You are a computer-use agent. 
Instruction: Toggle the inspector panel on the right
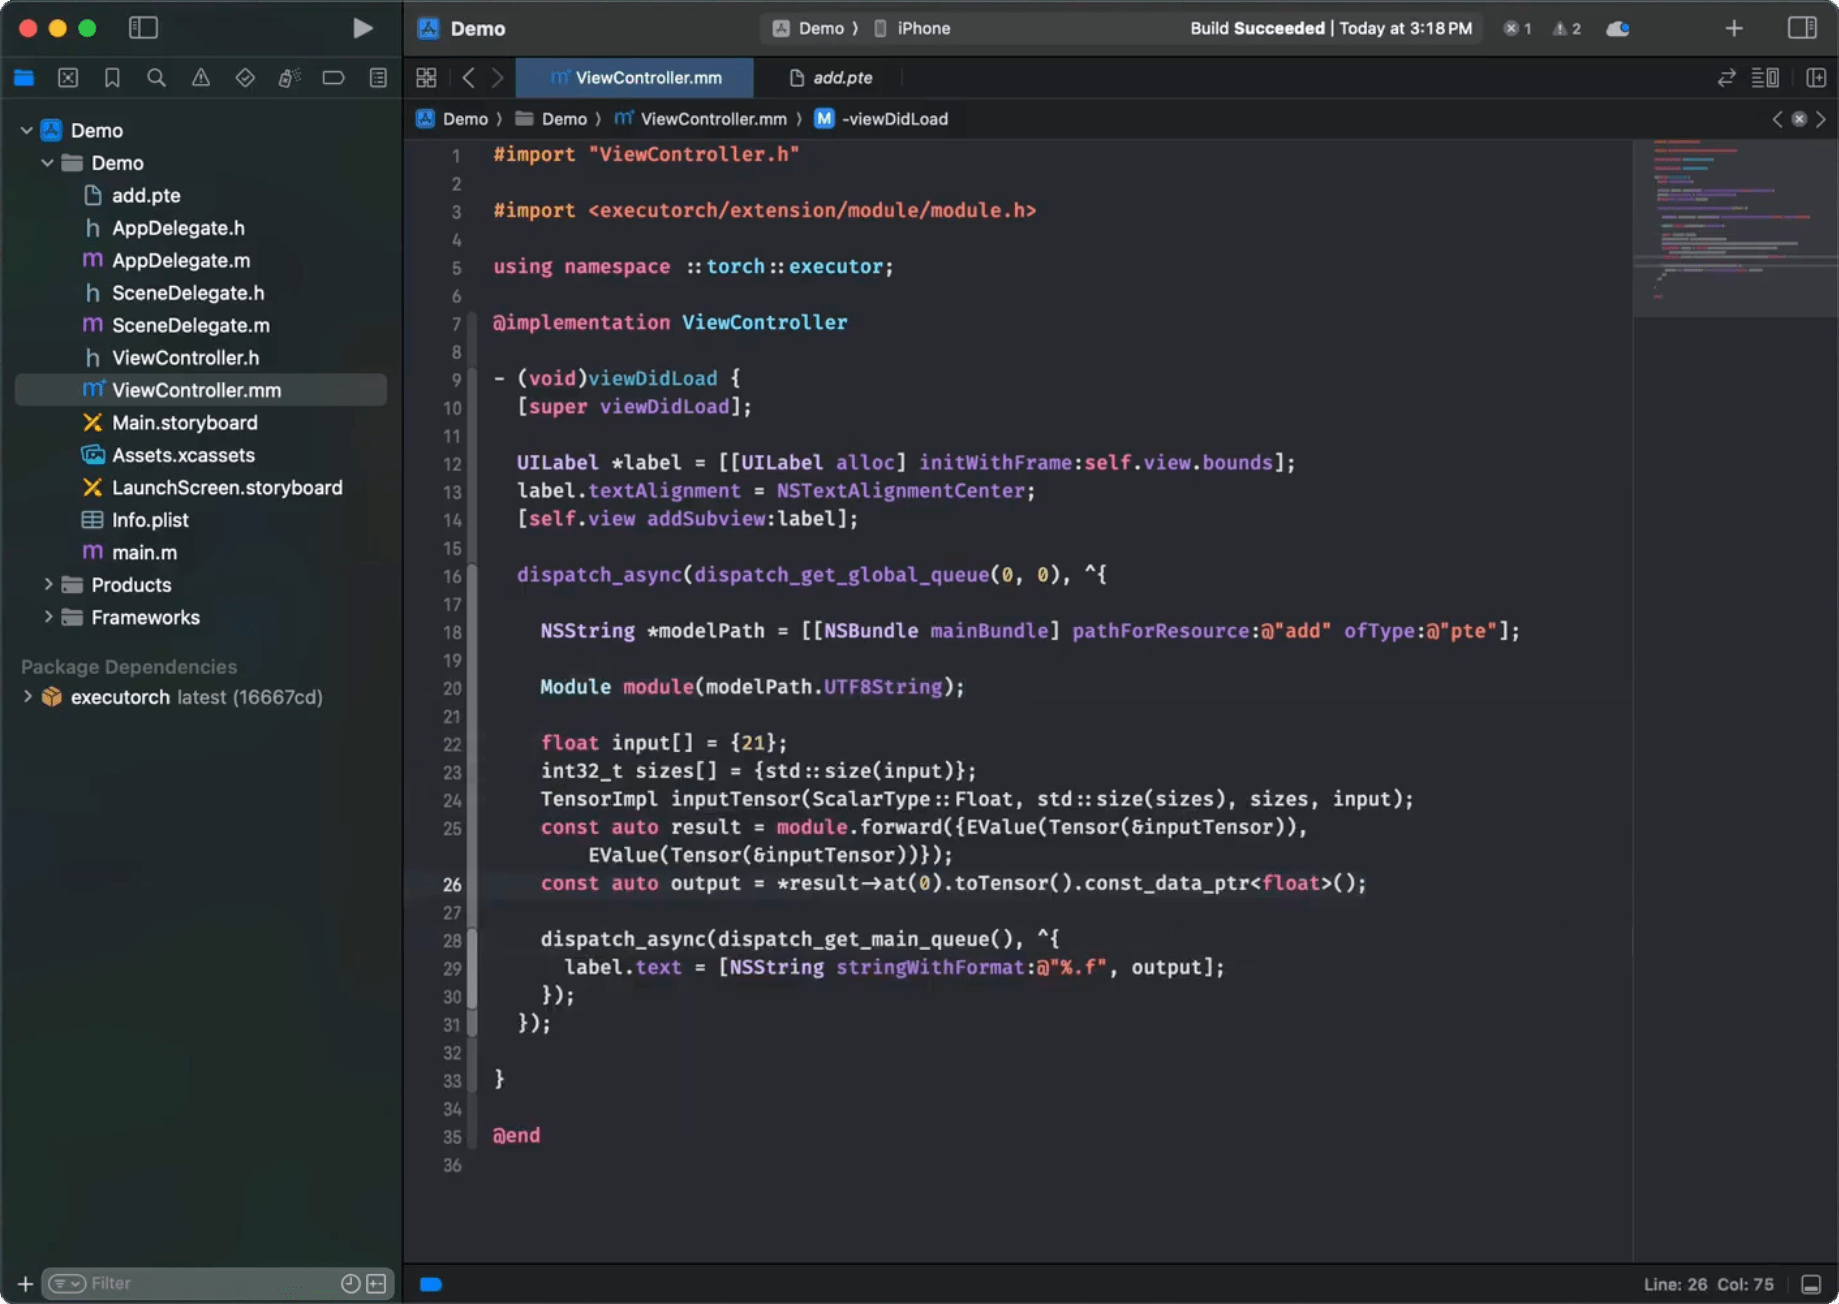[x=1802, y=28]
